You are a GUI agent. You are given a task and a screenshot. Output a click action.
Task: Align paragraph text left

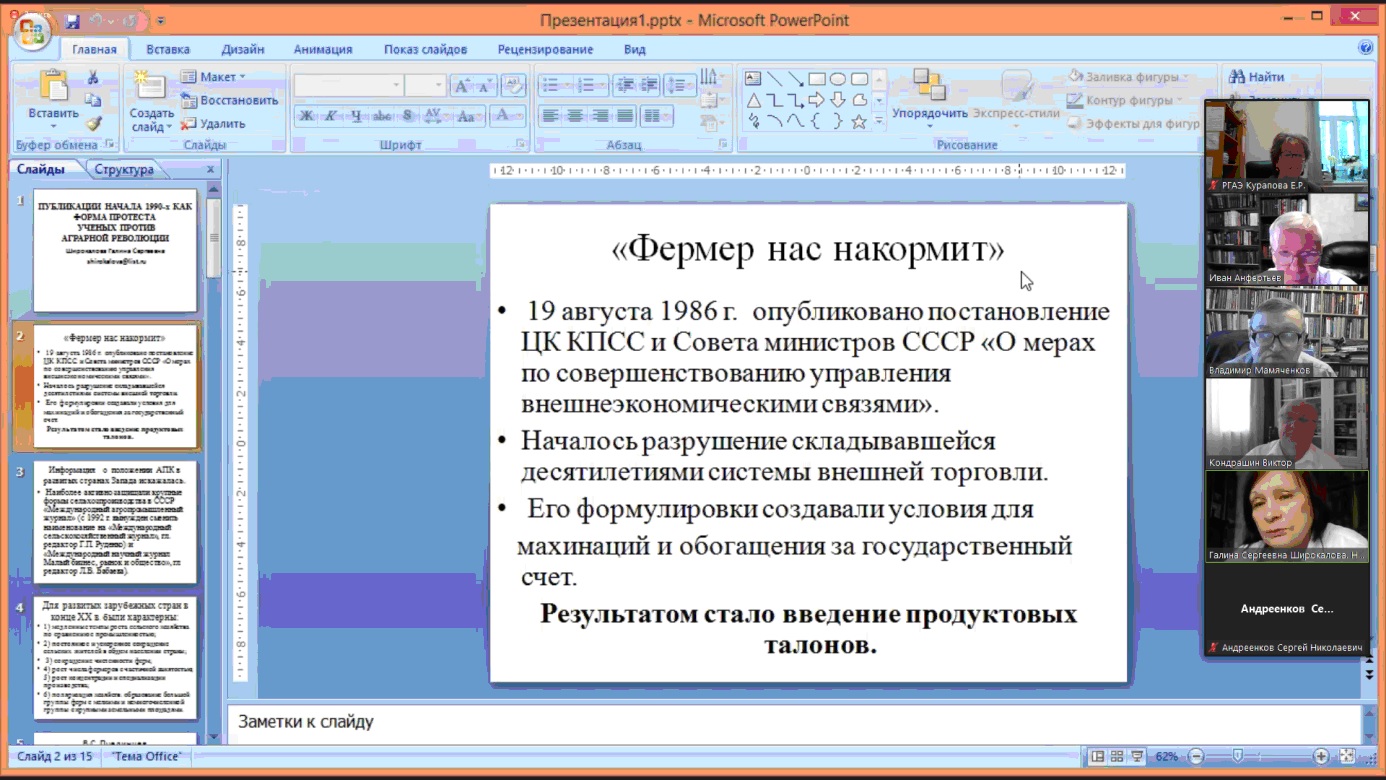(x=550, y=116)
